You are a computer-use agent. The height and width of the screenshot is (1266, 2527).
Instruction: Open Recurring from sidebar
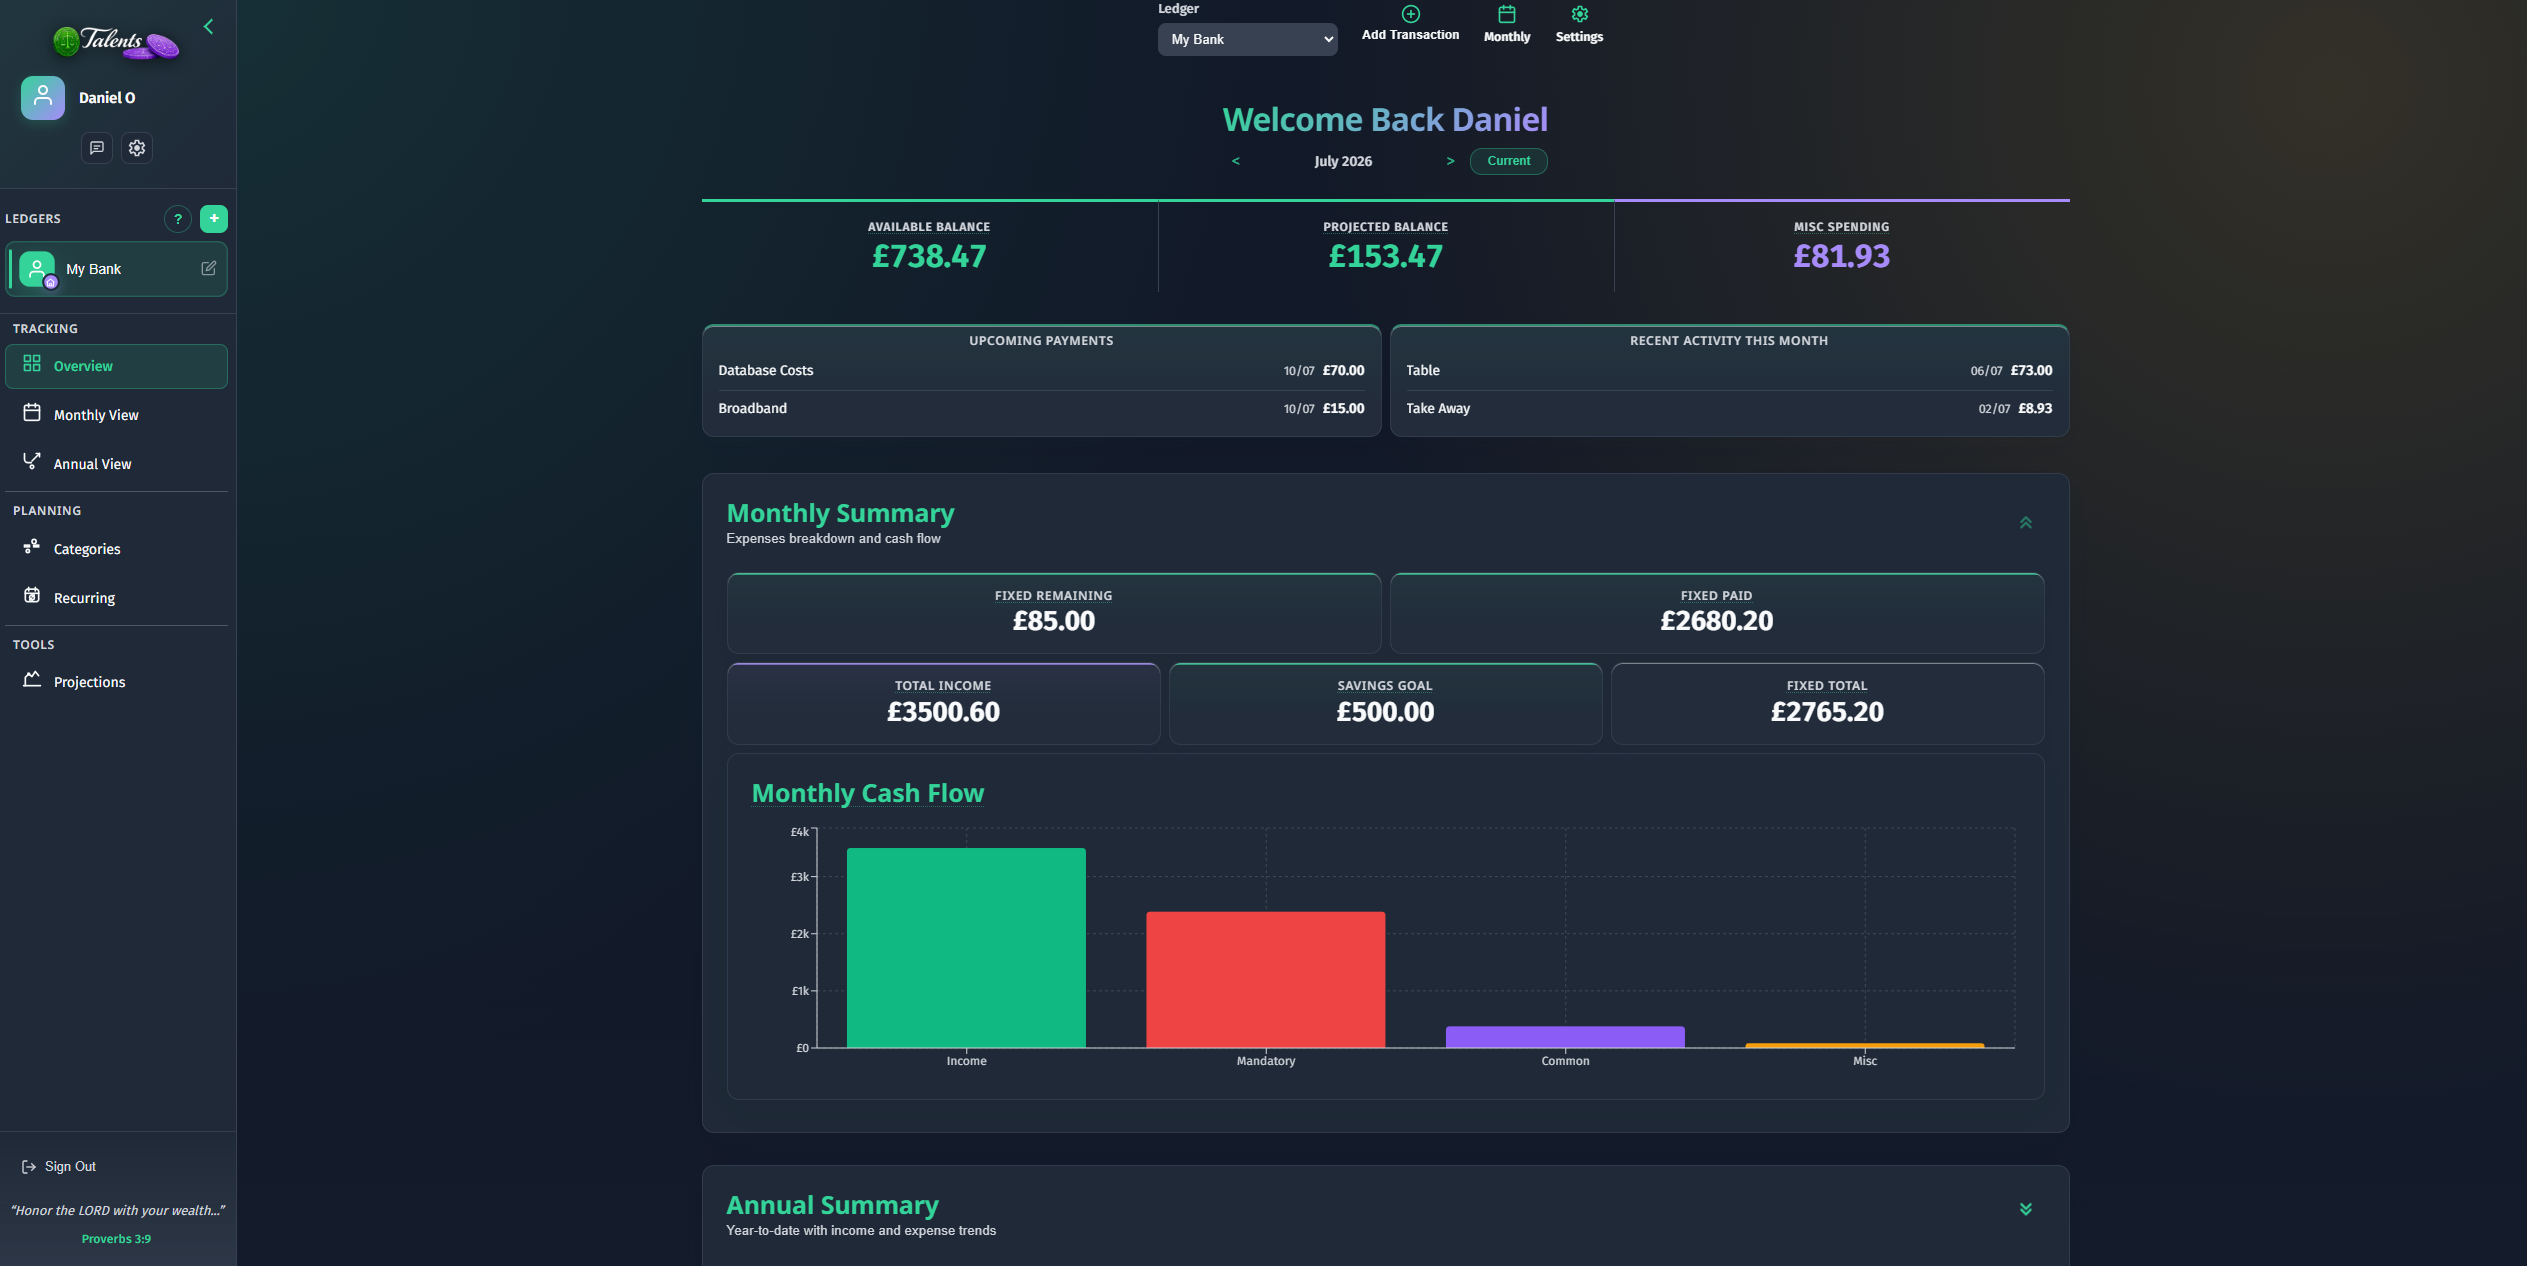[x=116, y=598]
